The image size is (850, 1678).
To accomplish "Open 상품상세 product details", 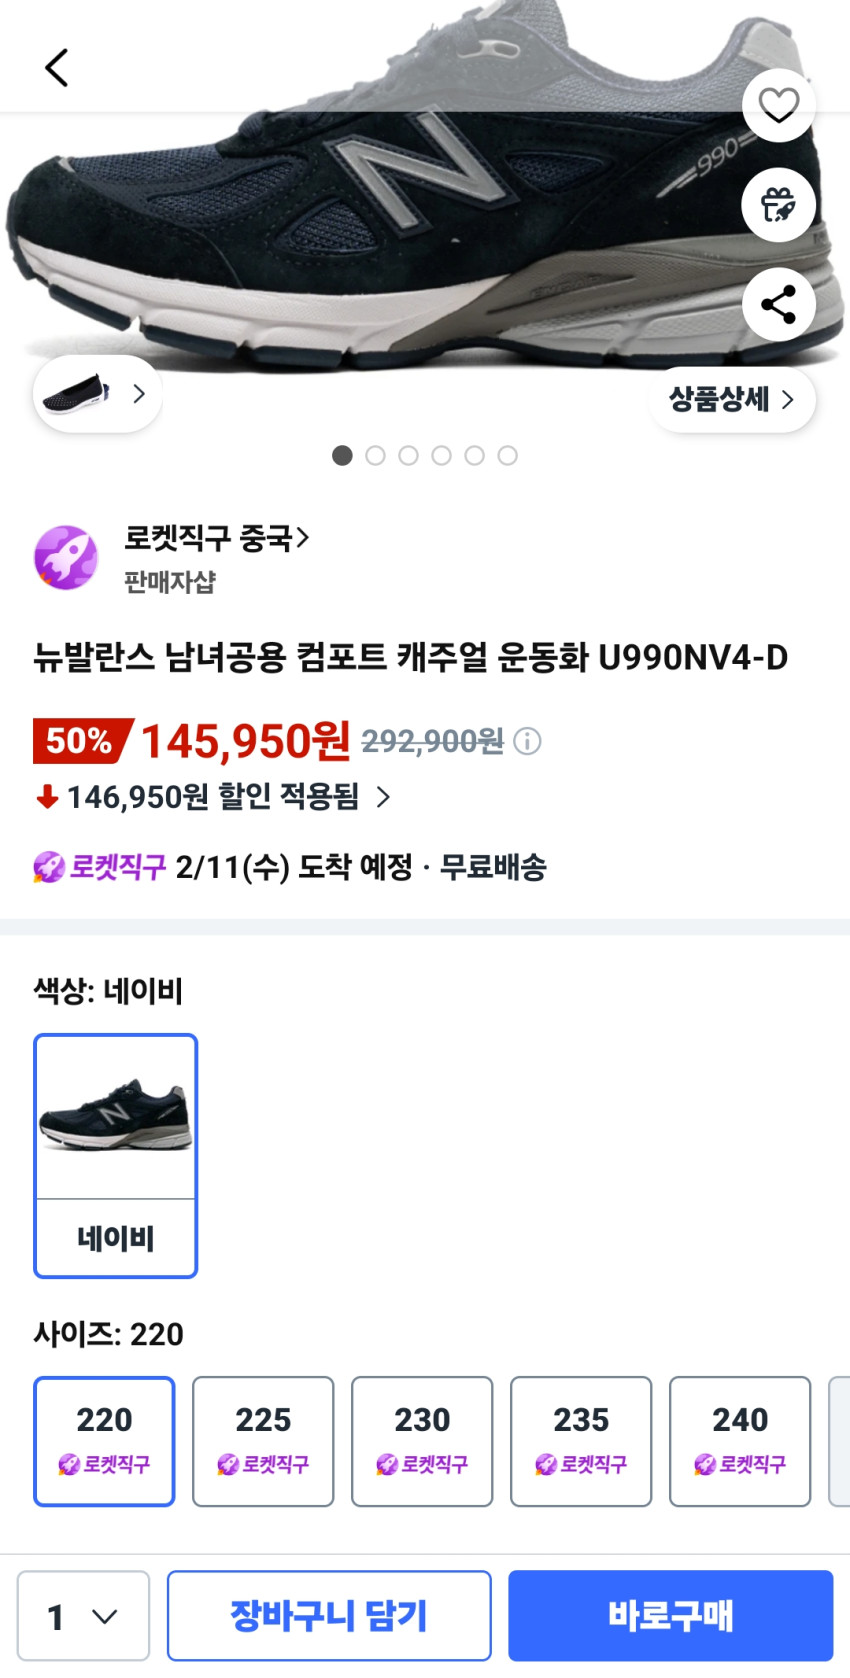I will coord(731,399).
